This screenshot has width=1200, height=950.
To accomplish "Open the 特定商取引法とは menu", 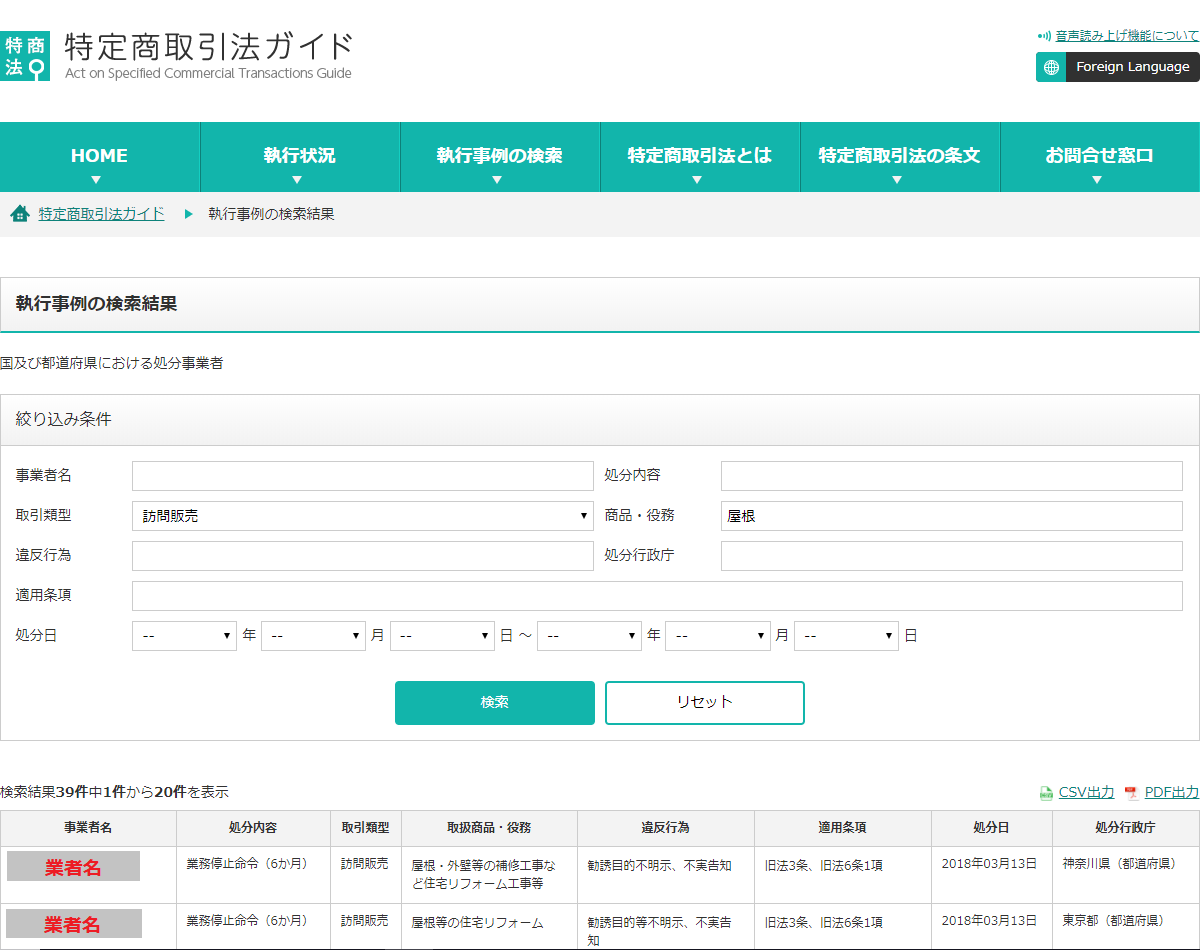I will pyautogui.click(x=700, y=157).
